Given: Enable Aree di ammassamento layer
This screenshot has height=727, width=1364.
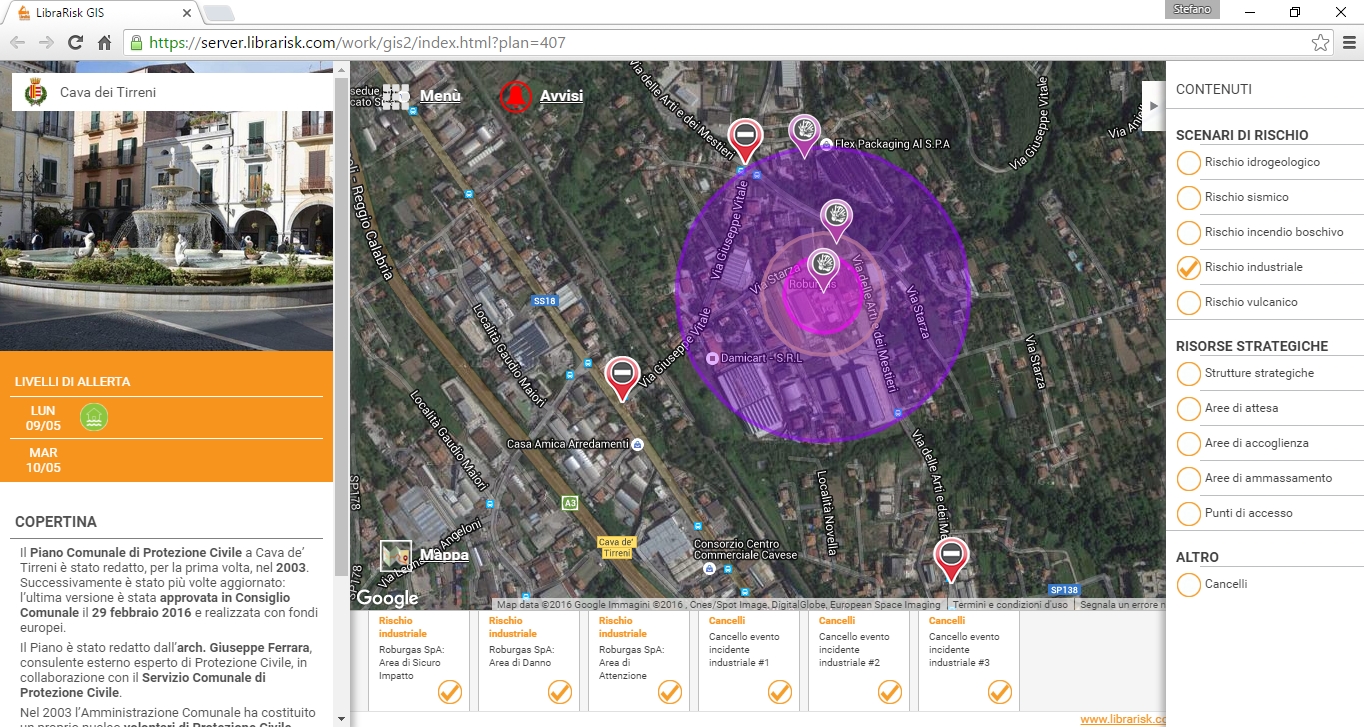Looking at the screenshot, I should [1188, 479].
